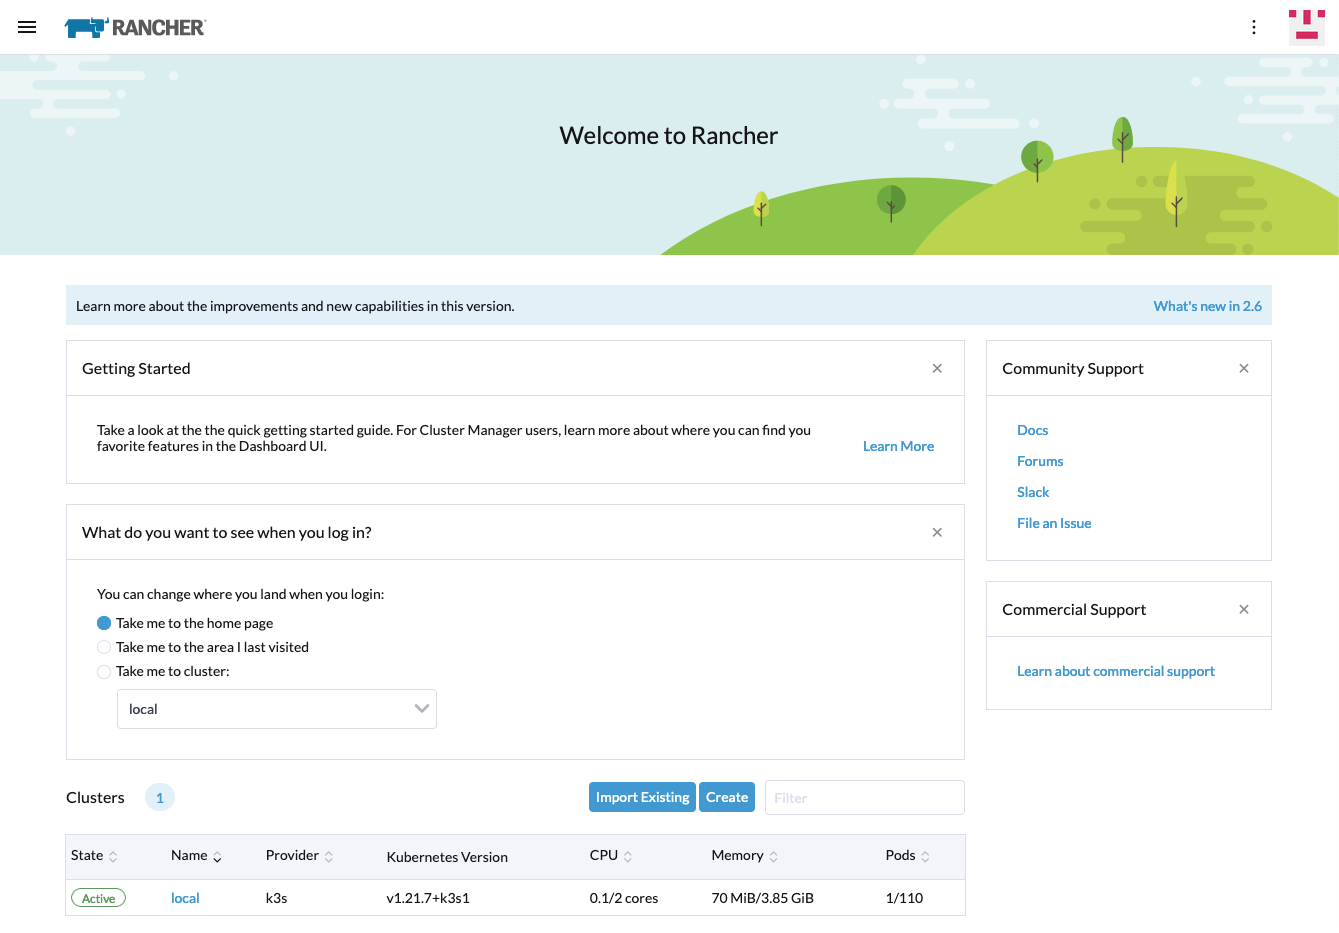Open the What's new in 2.6 link
Screen dimensions: 1339x933
[x=1207, y=306]
